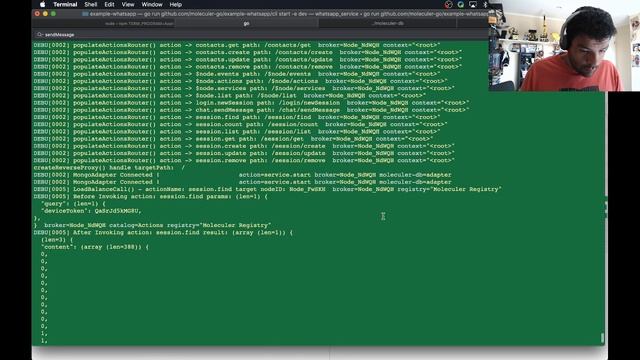Click the log line for contacts.remove action
Image resolution: width=640 pixels, height=360 pixels.
click(248, 67)
